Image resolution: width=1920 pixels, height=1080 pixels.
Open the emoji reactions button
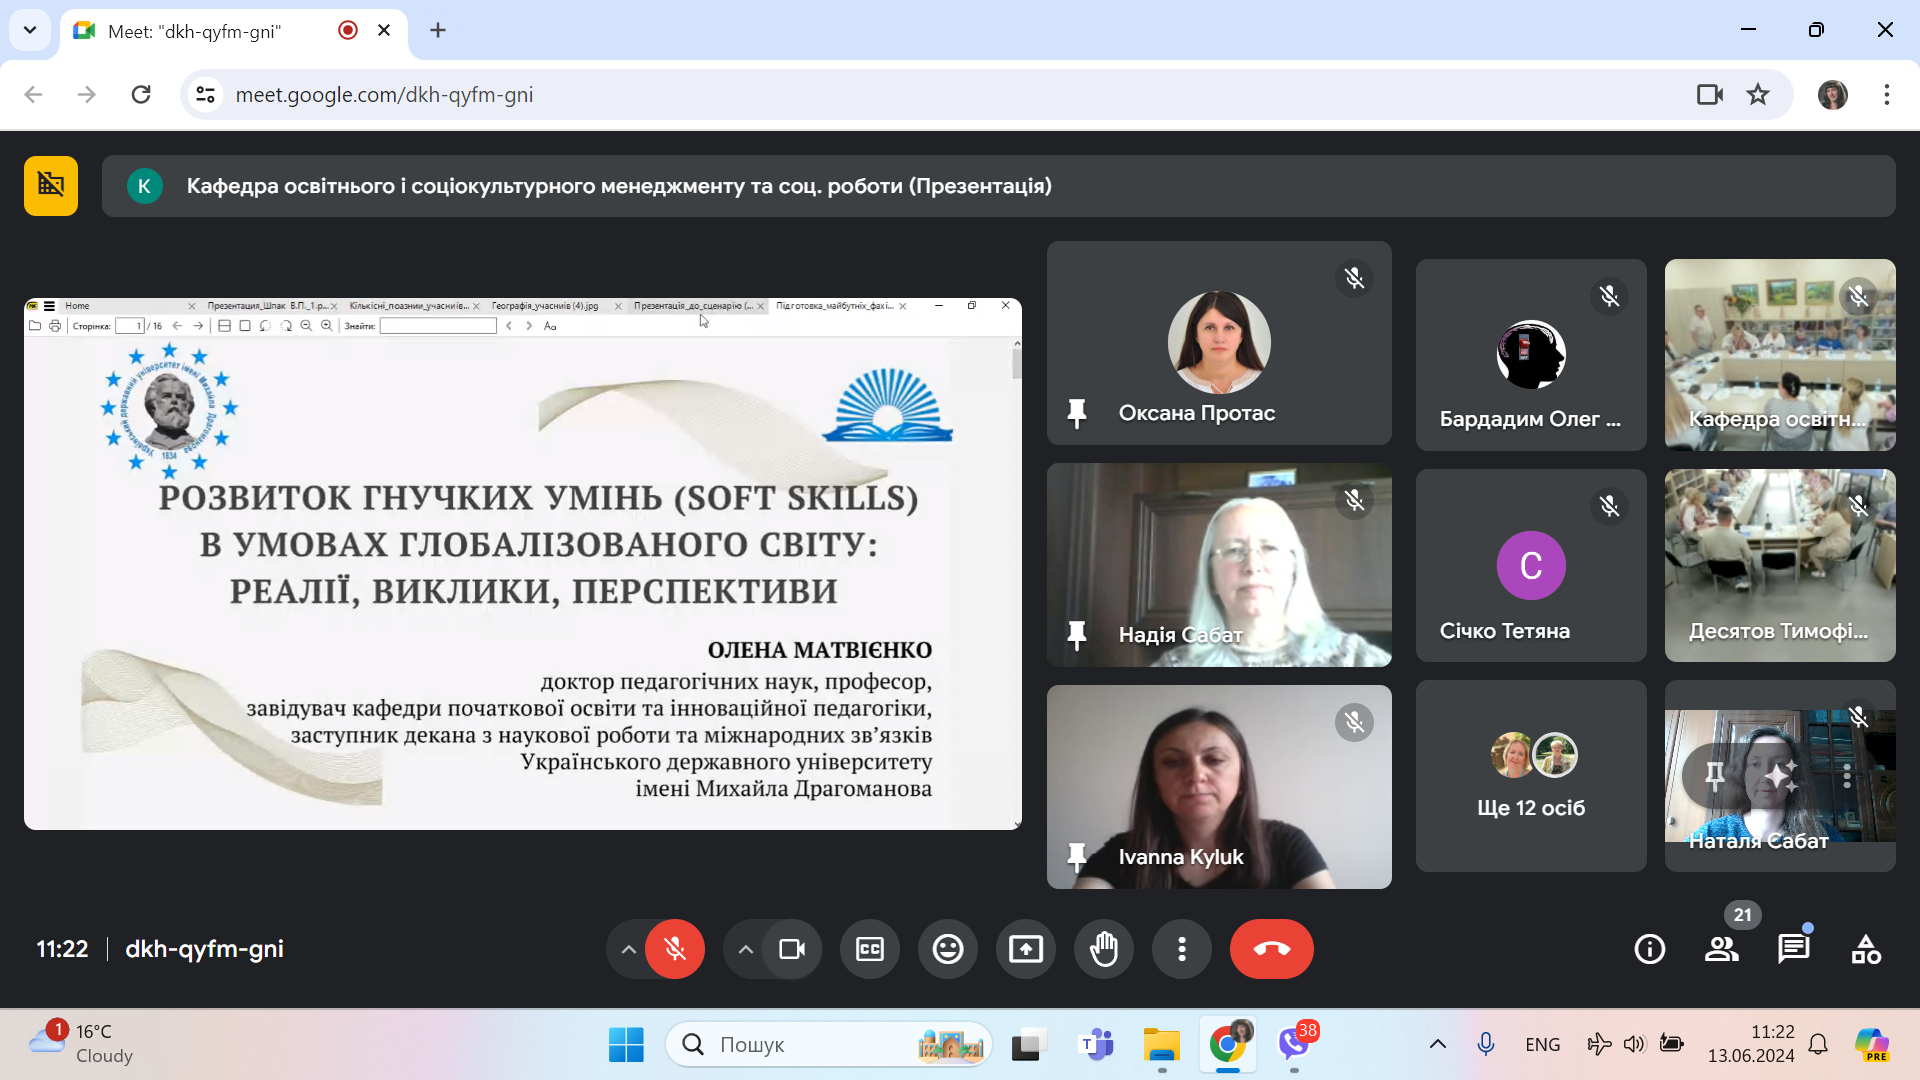tap(947, 949)
